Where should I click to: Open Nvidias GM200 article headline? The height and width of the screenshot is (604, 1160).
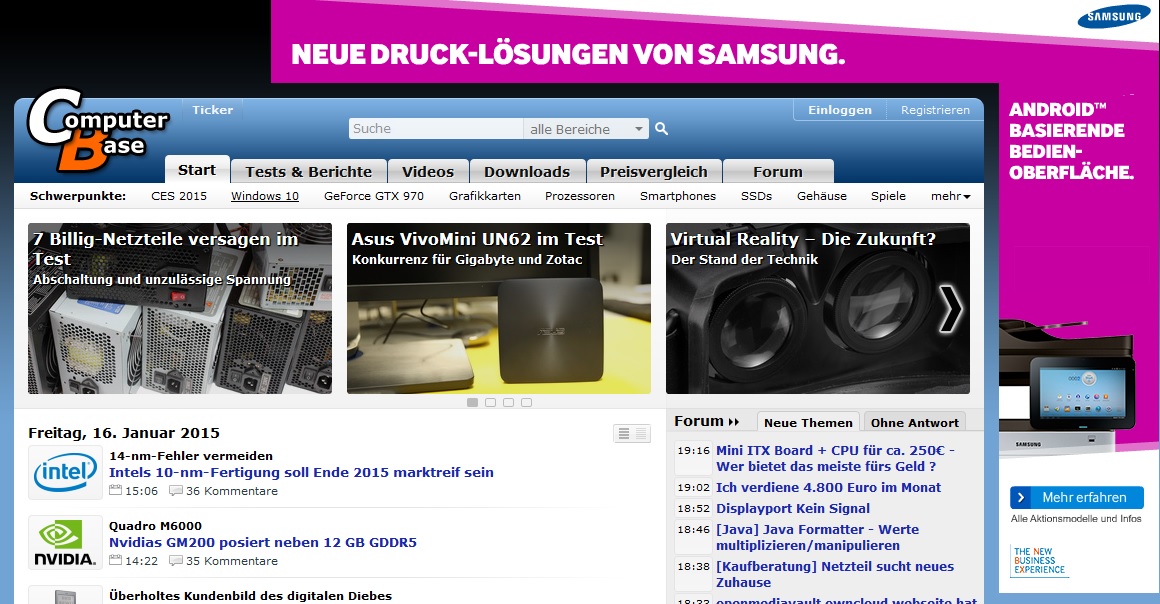click(263, 543)
